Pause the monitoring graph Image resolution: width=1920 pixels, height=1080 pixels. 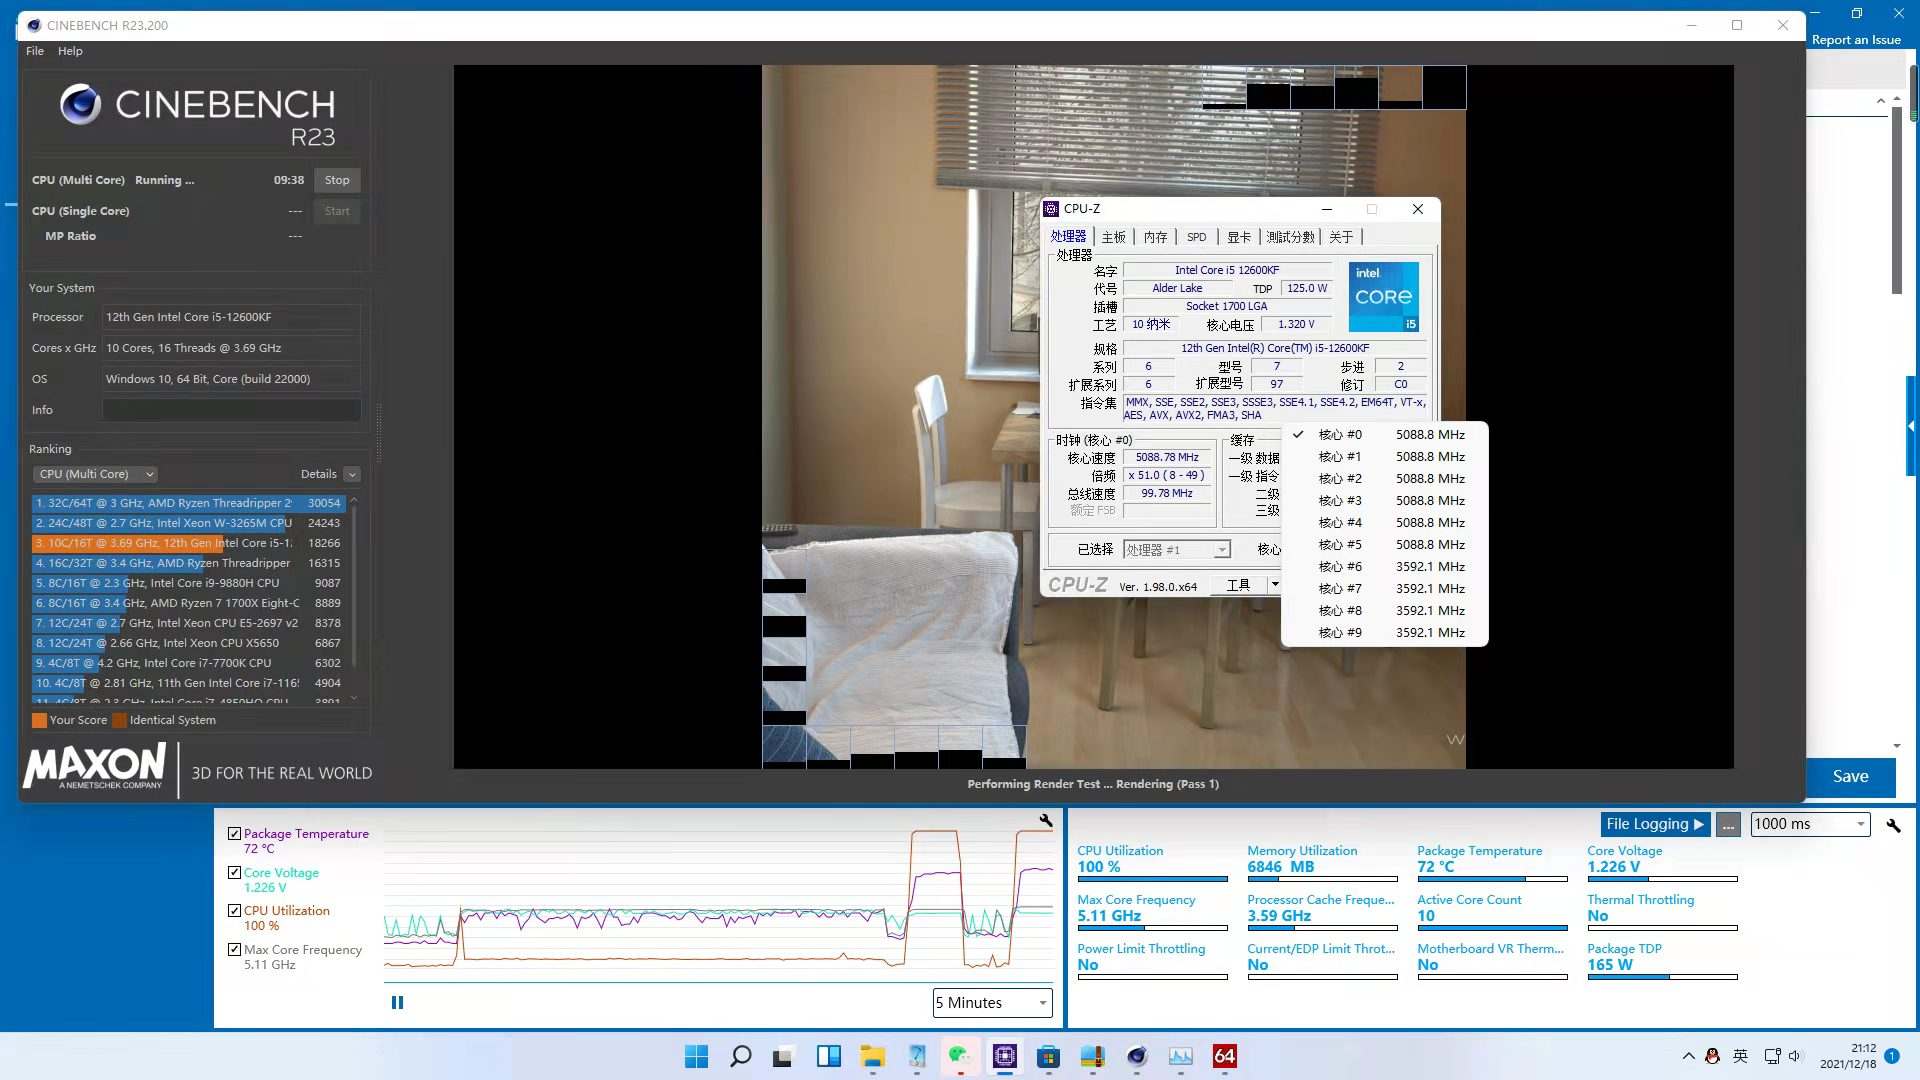tap(397, 1002)
